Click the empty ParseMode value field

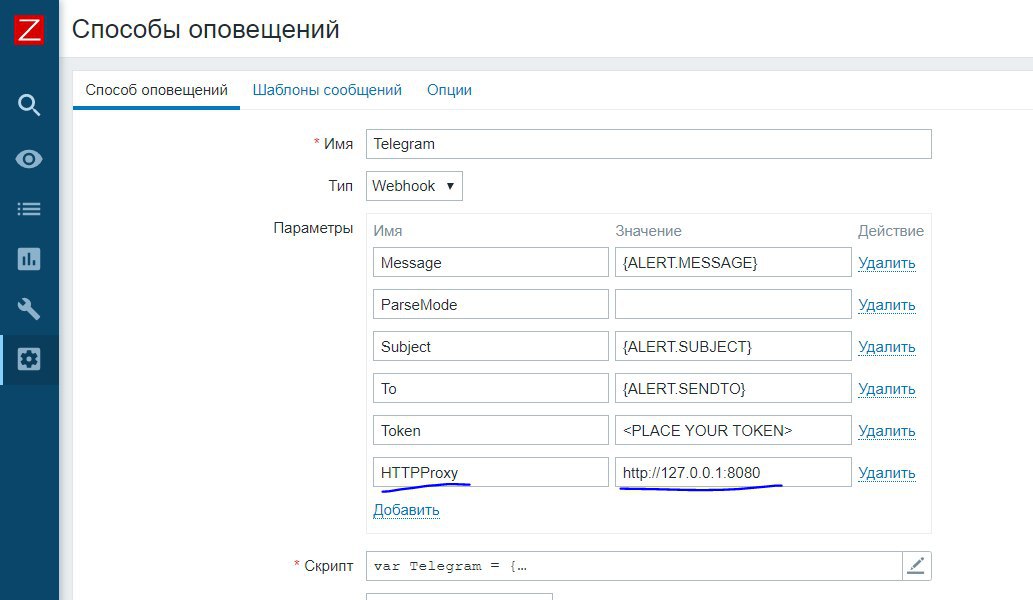[733, 304]
